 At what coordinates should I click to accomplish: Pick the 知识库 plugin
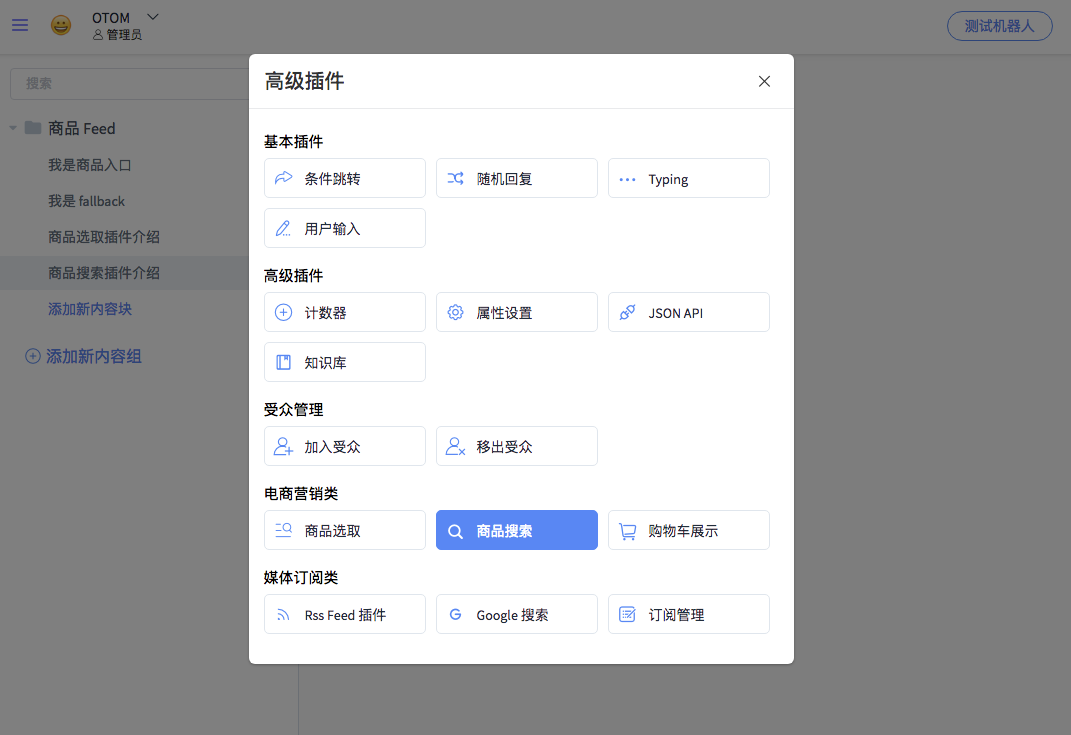(345, 362)
